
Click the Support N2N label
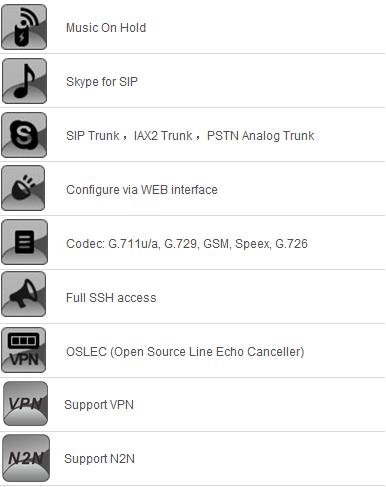99,459
